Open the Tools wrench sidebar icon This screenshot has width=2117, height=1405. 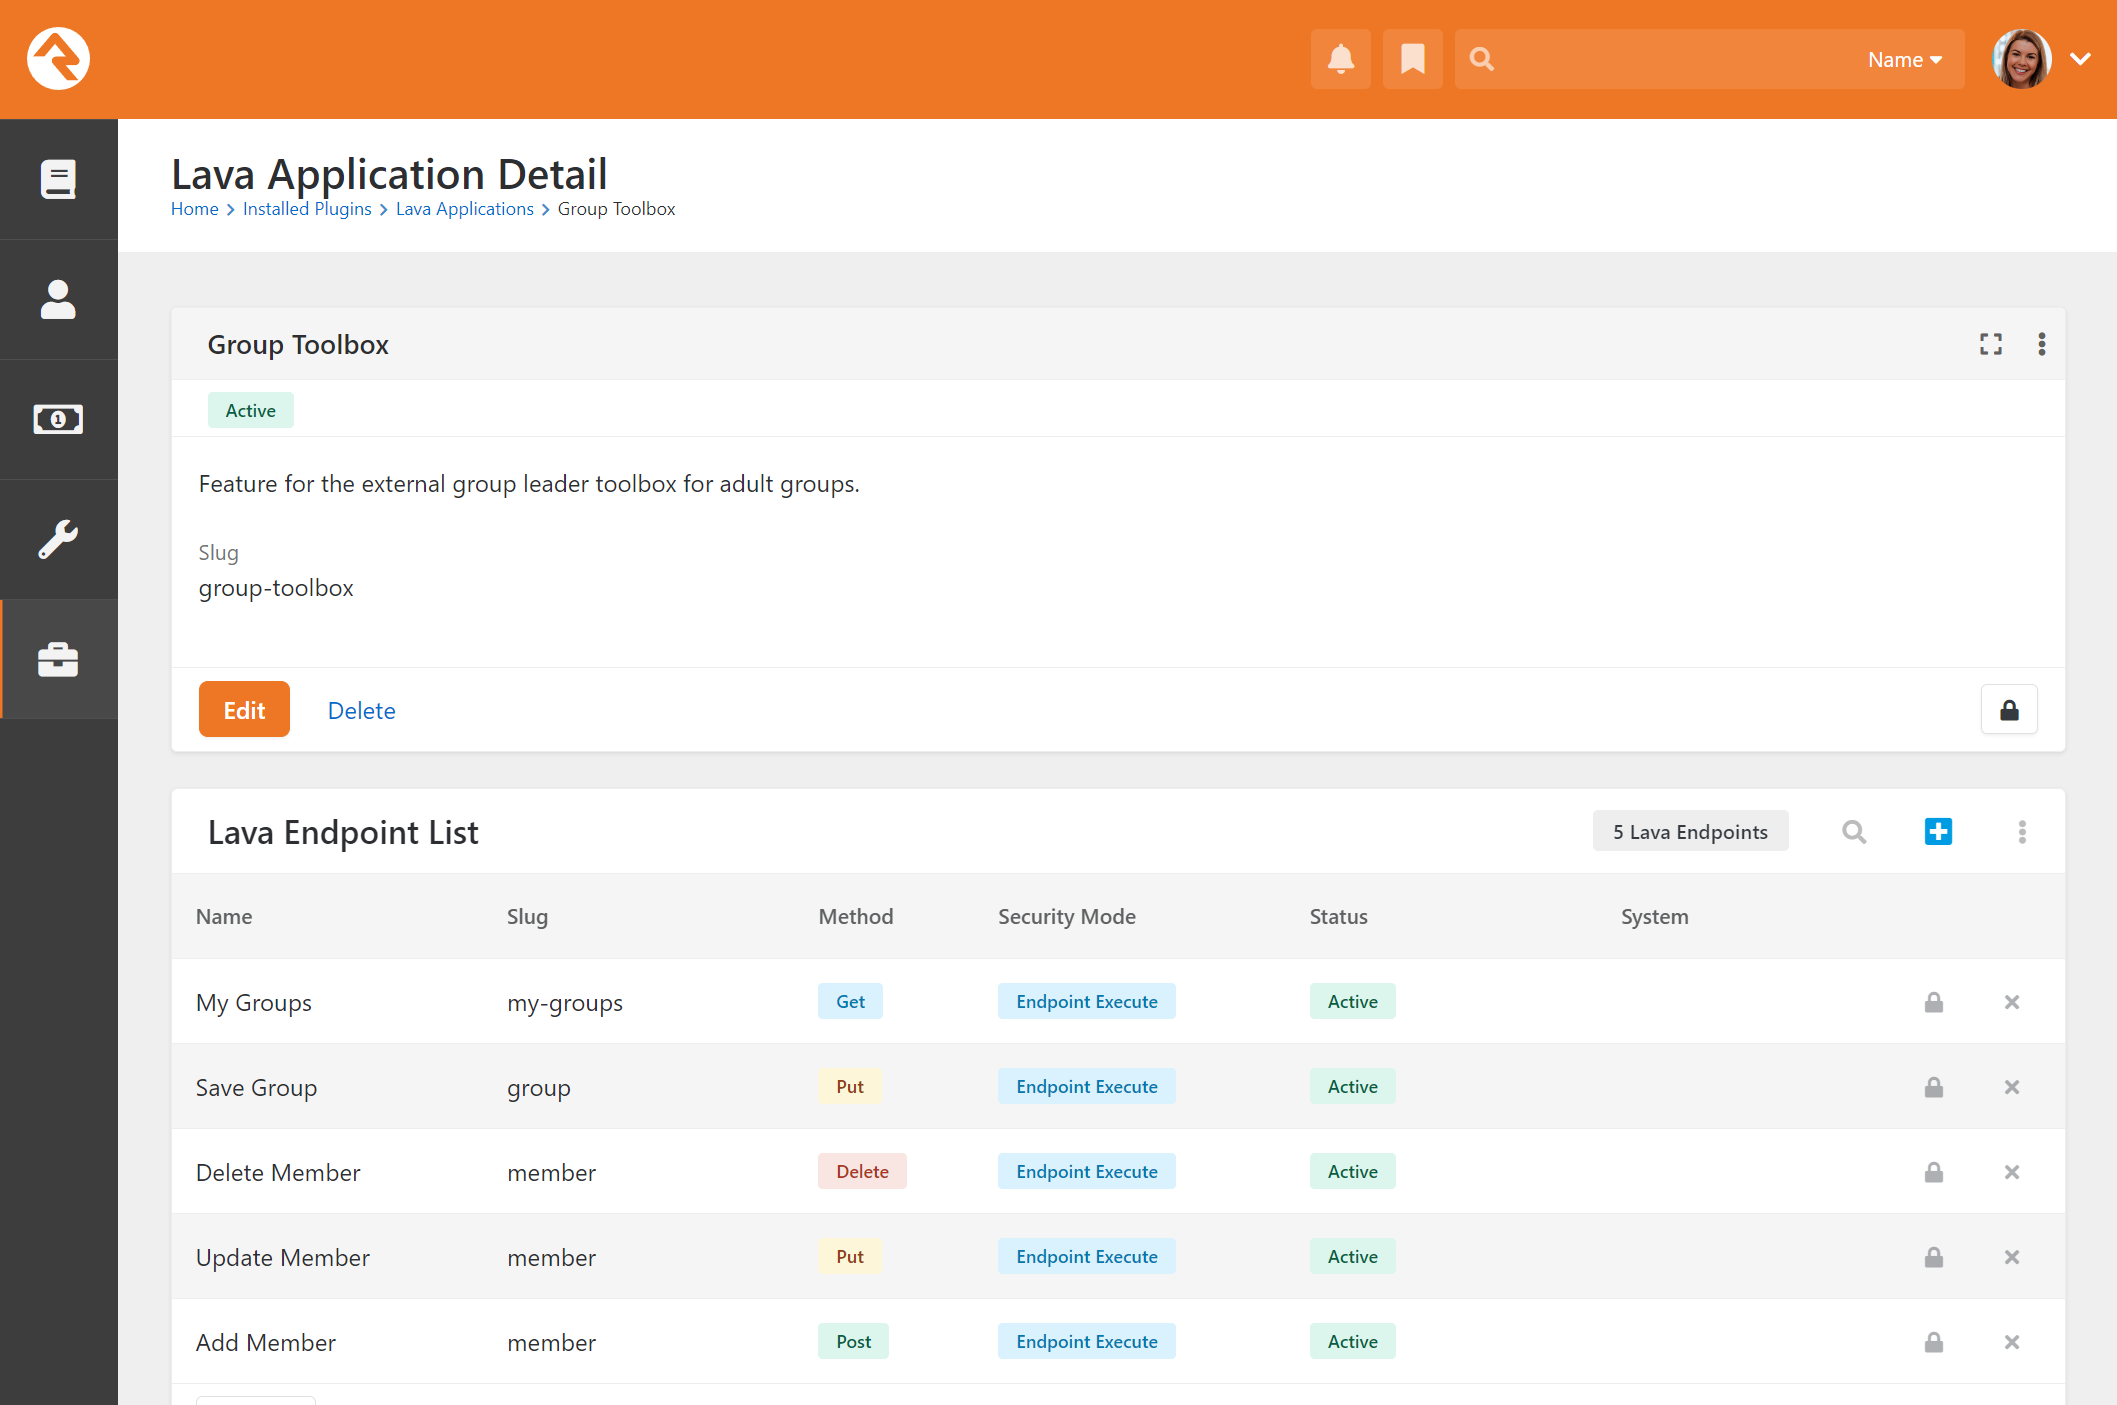(58, 539)
